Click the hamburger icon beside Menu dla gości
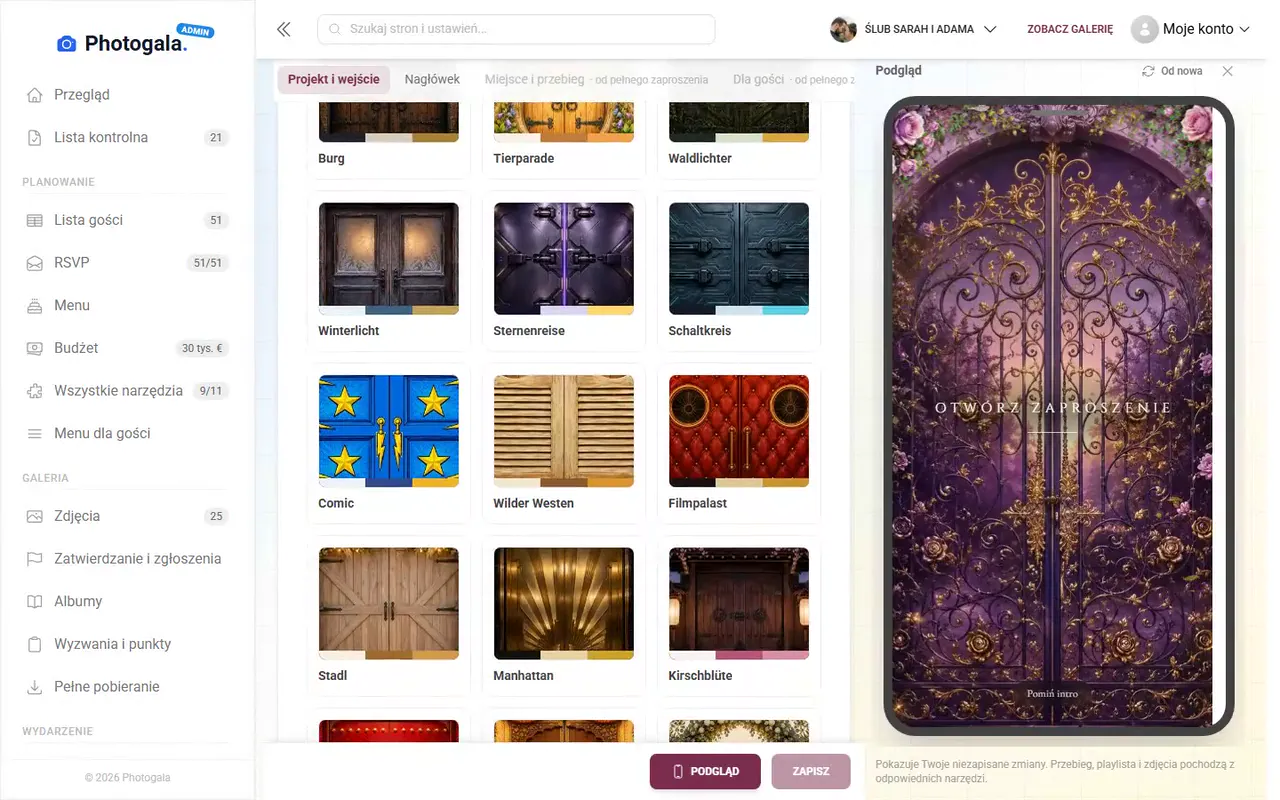This screenshot has width=1280, height=800. pyautogui.click(x=35, y=434)
